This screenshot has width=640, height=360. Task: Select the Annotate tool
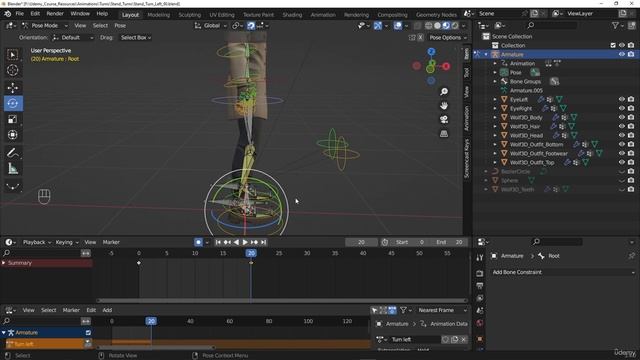[13, 153]
